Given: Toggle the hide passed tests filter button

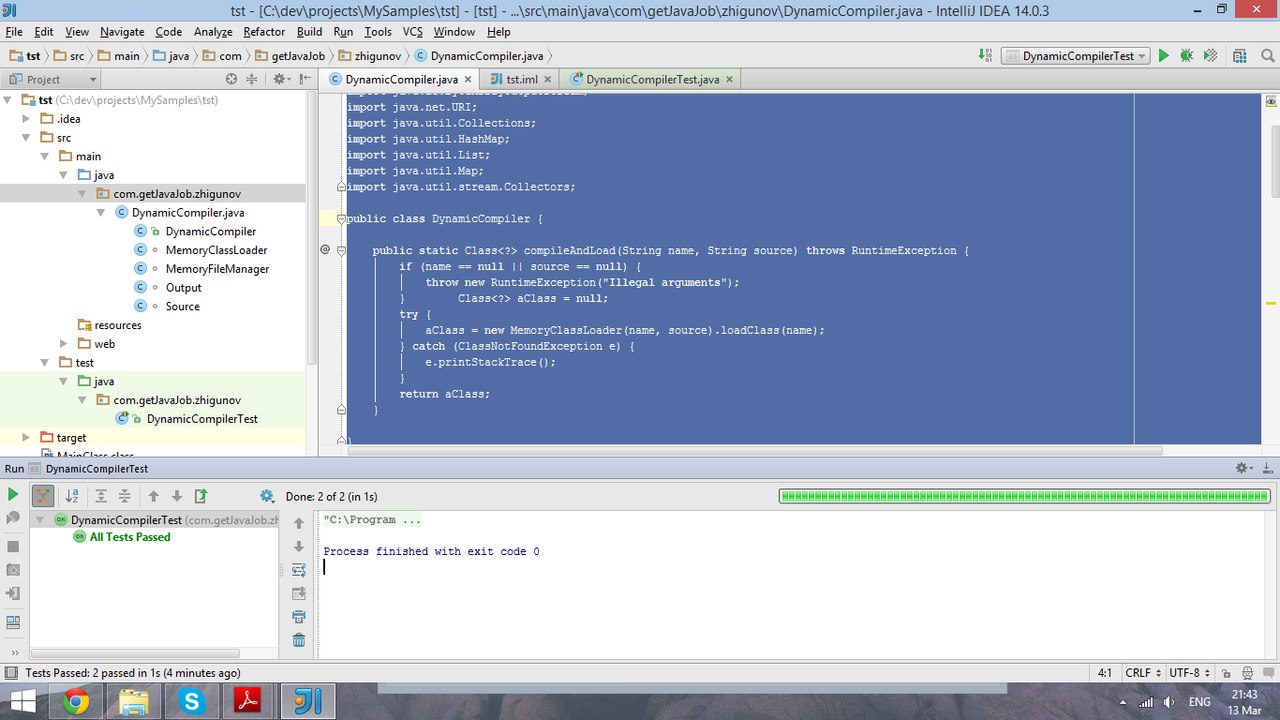Looking at the screenshot, I should point(43,495).
